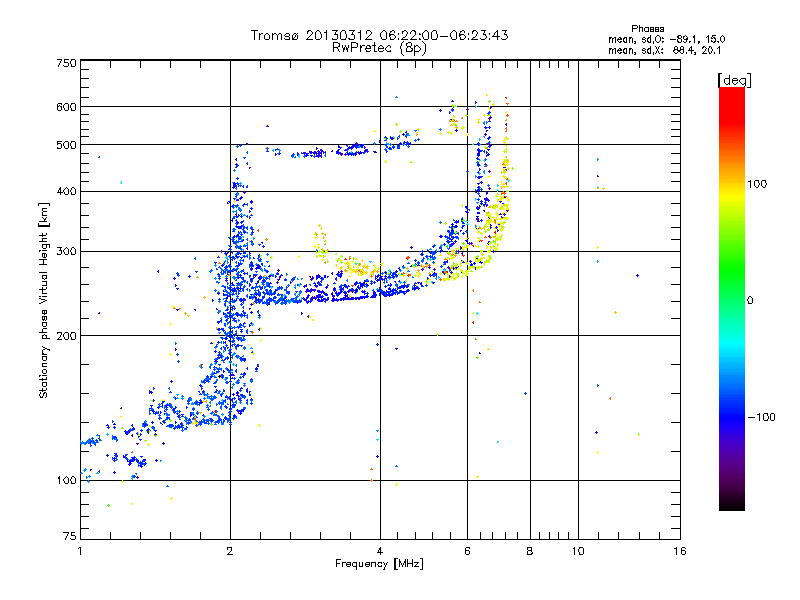Screen dimensions: 800x600
Task: Click the plot title 'Tromsø 20130312 06:22:00-06:23:43'
Action: tap(379, 35)
